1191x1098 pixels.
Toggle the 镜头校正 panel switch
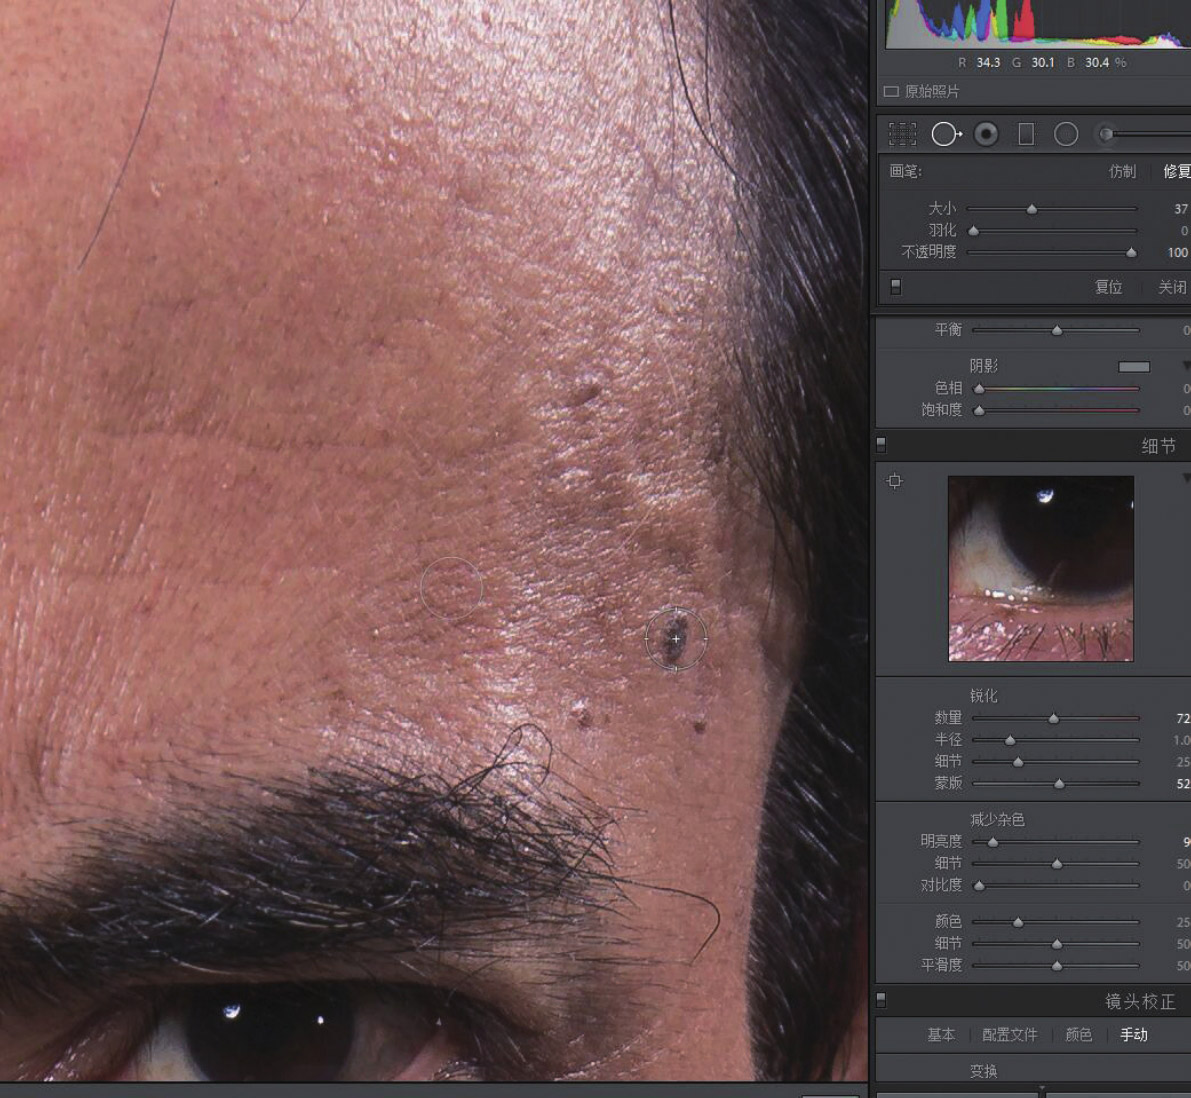click(x=881, y=999)
